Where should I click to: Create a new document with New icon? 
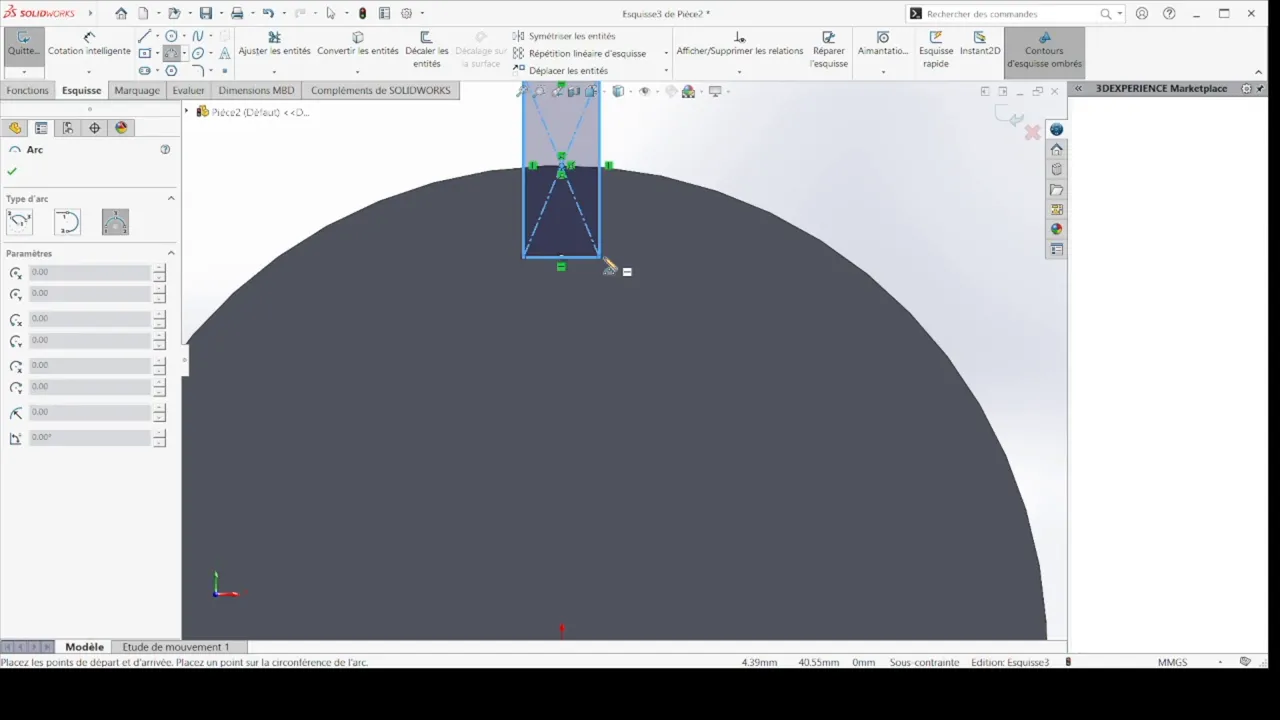tap(143, 13)
